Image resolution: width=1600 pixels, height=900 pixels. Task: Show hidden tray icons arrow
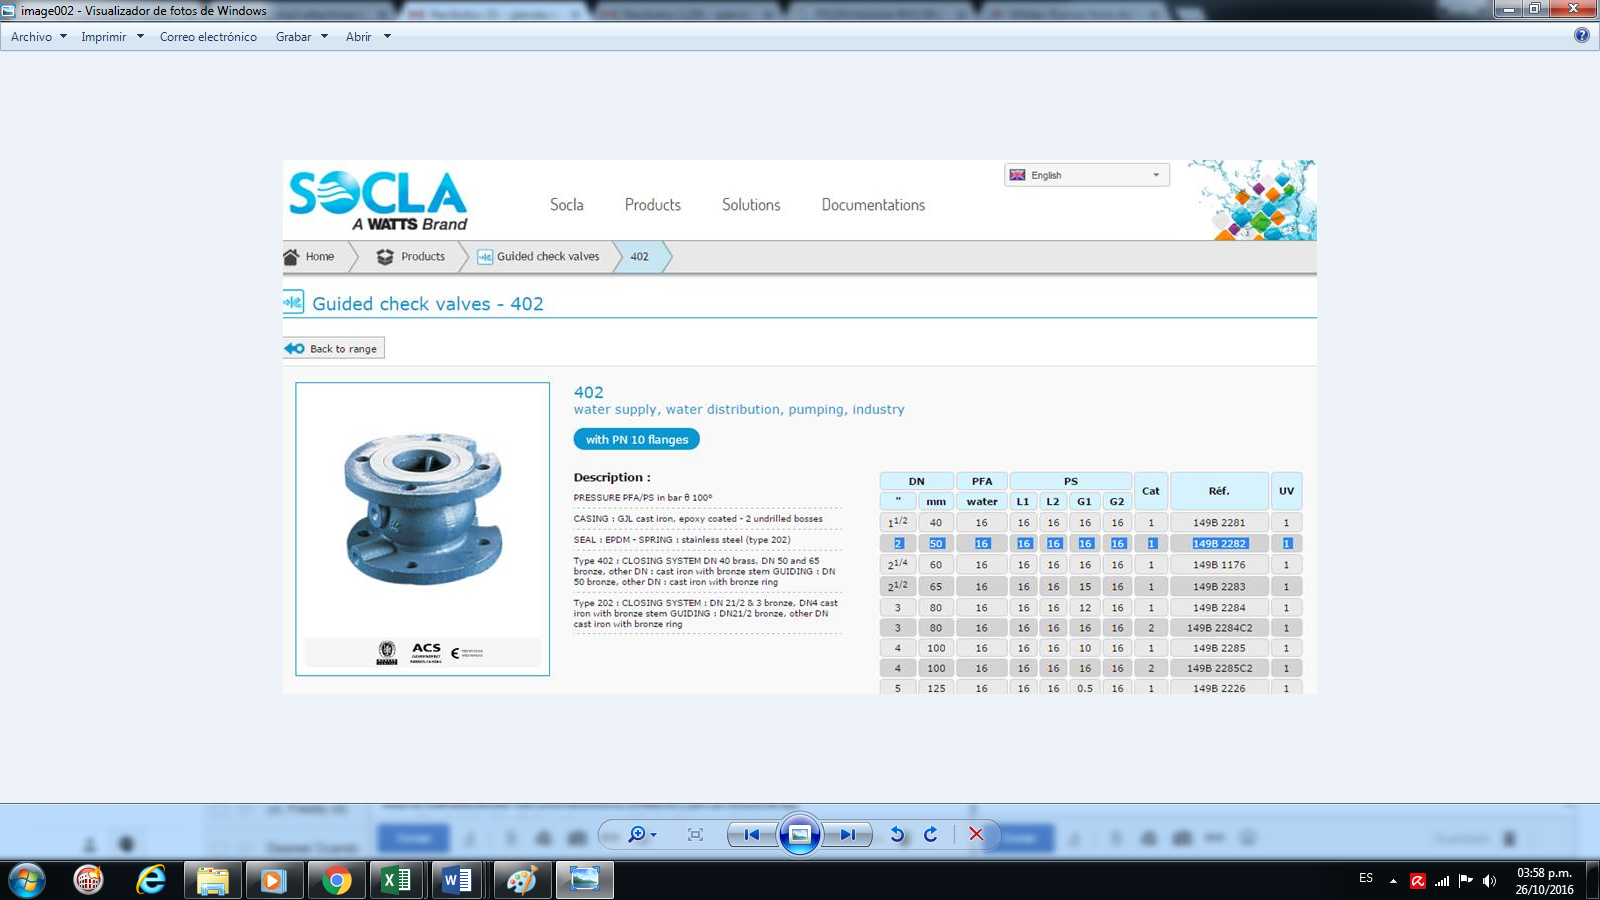[x=1393, y=881]
